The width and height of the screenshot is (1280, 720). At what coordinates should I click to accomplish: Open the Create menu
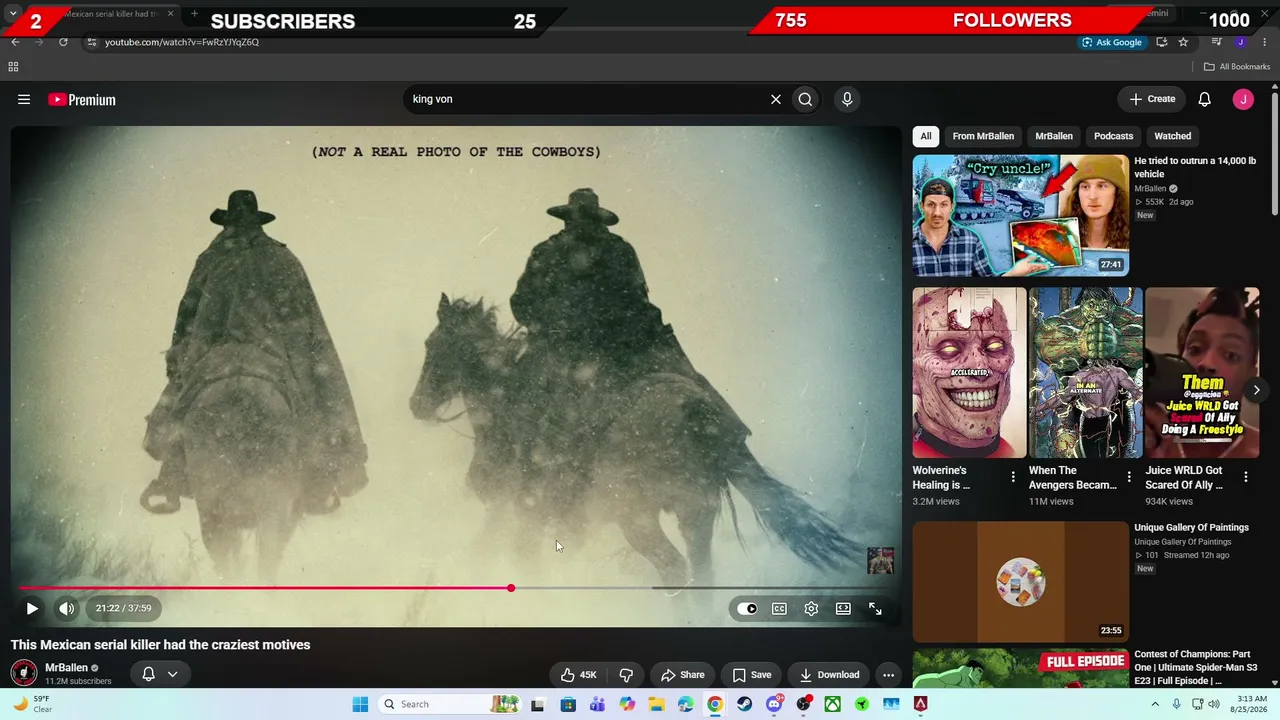1152,99
